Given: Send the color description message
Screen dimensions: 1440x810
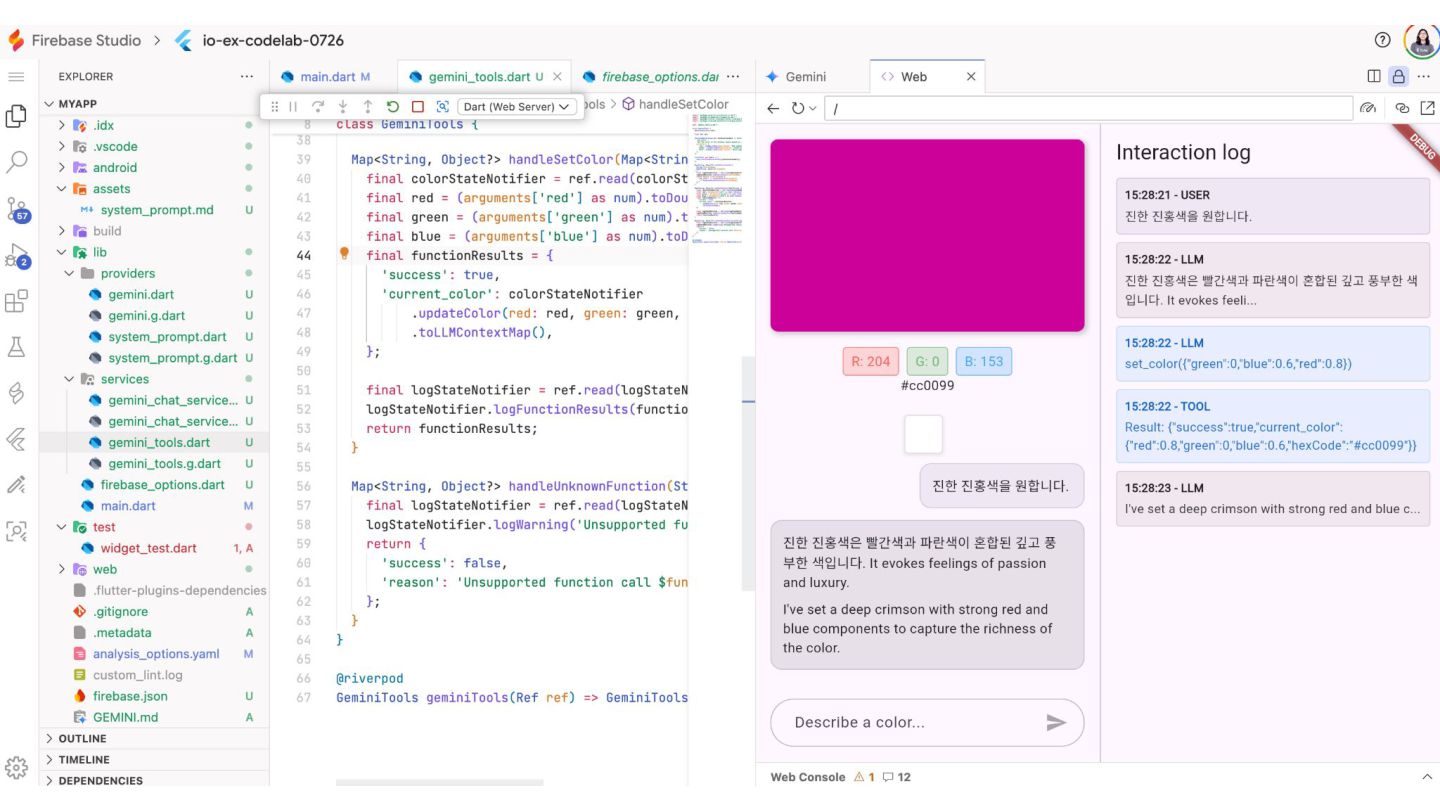Looking at the screenshot, I should (1056, 722).
